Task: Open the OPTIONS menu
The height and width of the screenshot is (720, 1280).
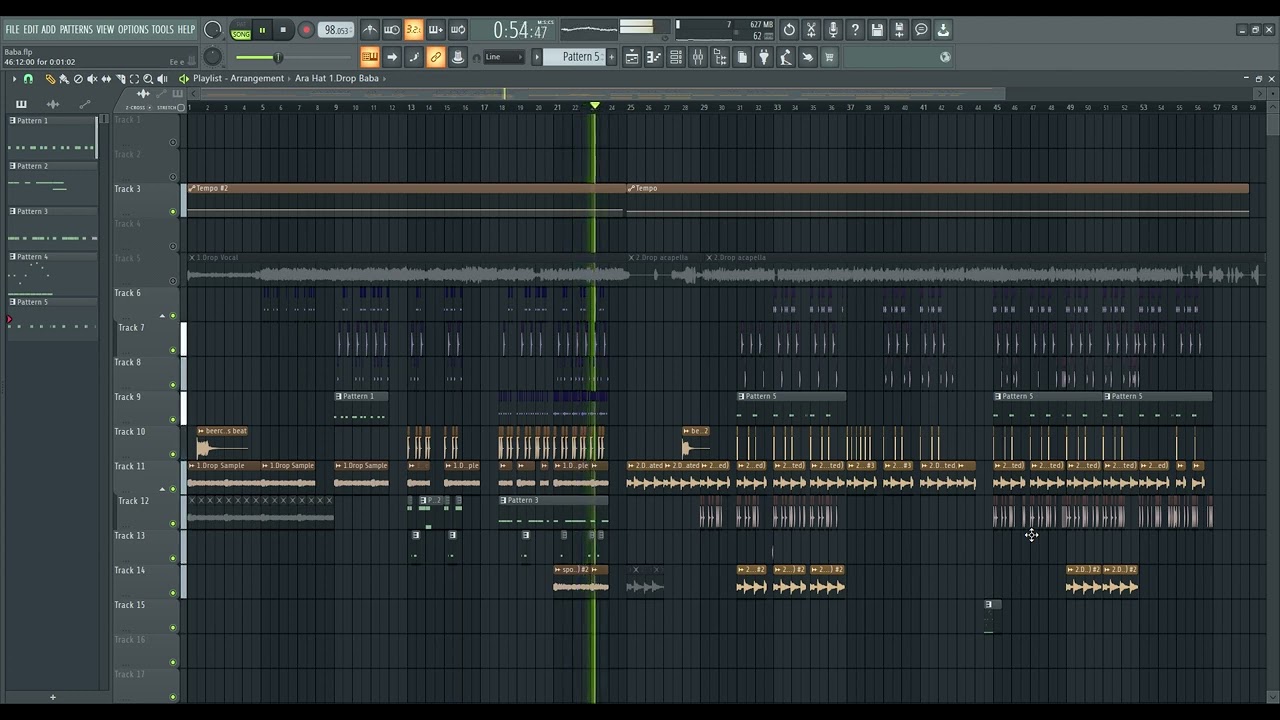Action: click(x=133, y=30)
